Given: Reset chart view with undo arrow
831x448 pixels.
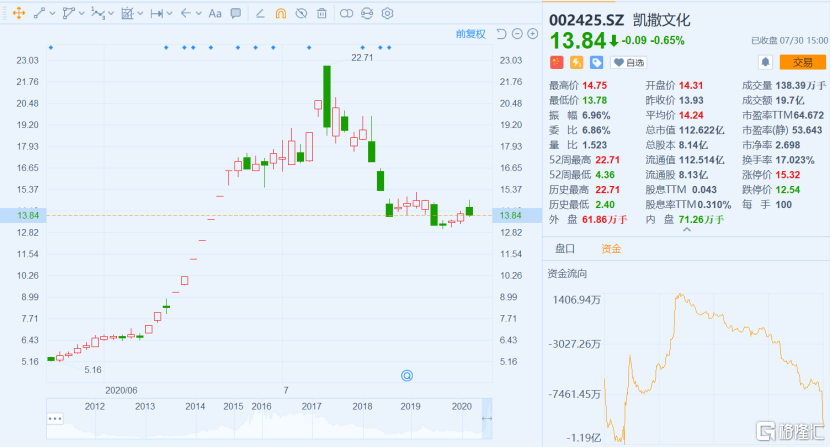Looking at the screenshot, I should pos(501,34).
